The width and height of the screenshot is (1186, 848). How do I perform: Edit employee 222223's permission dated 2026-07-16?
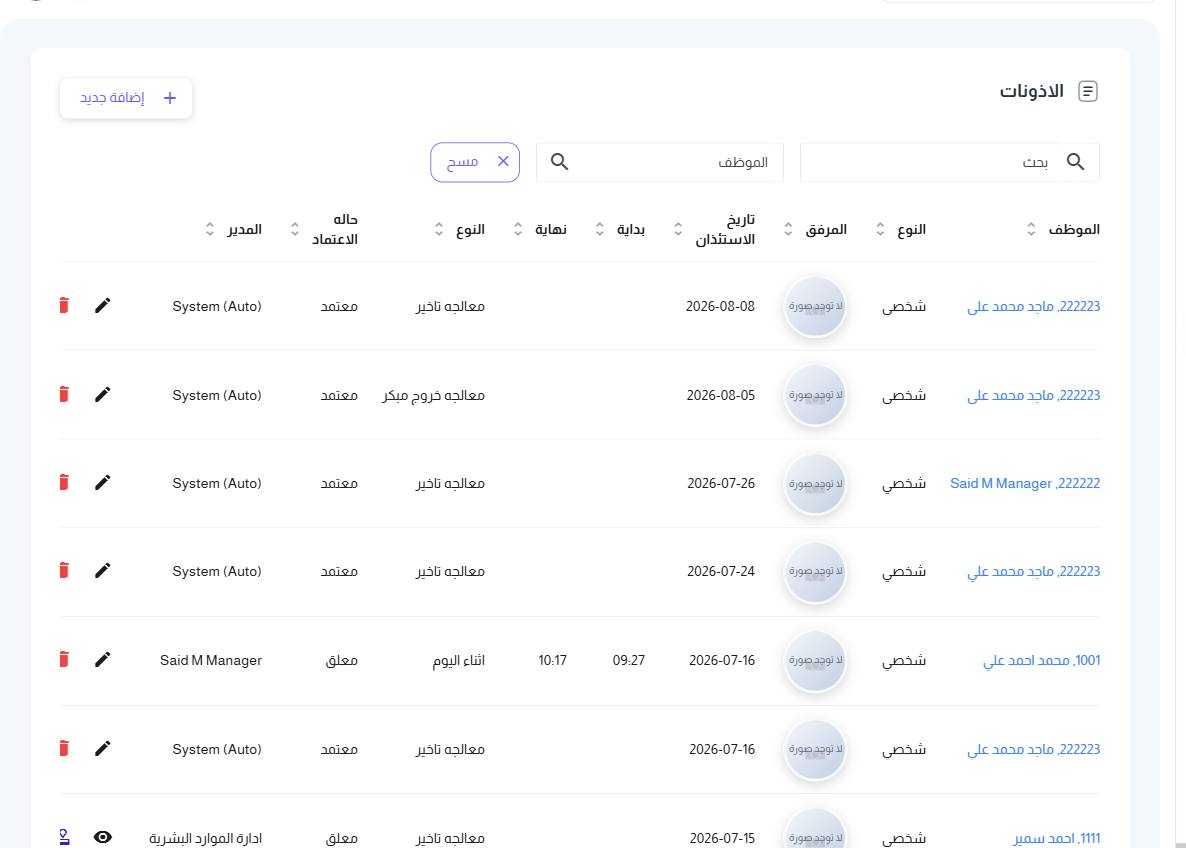(103, 749)
